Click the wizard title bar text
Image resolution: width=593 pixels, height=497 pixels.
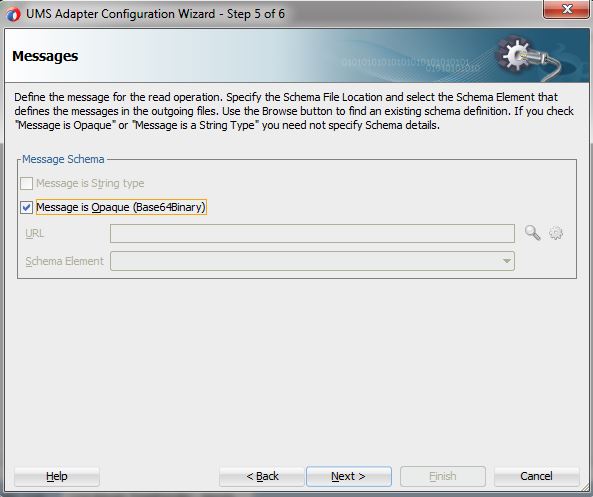[x=155, y=14]
